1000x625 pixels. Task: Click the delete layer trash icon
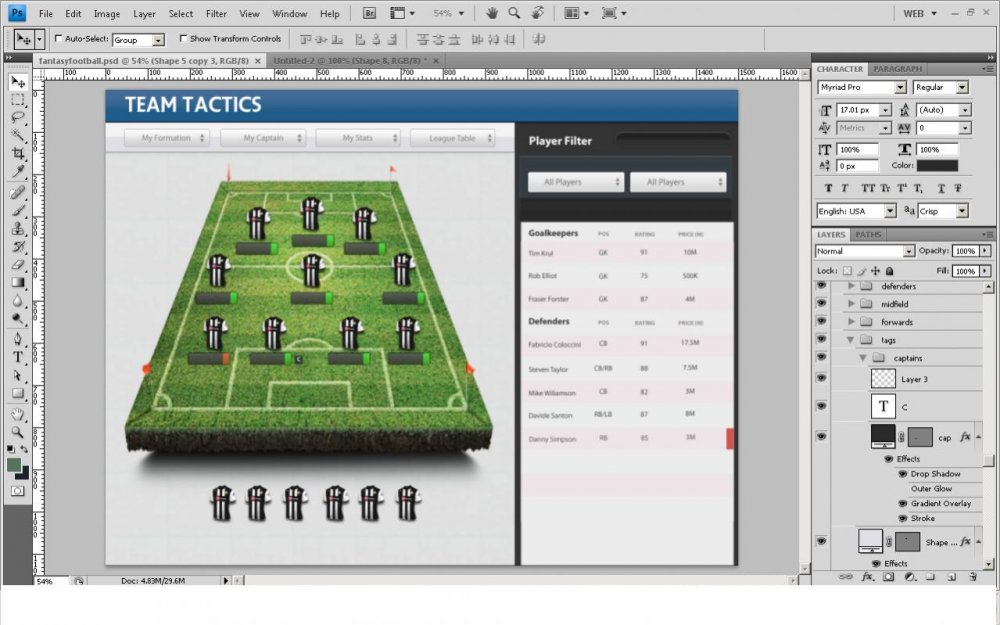(x=972, y=577)
